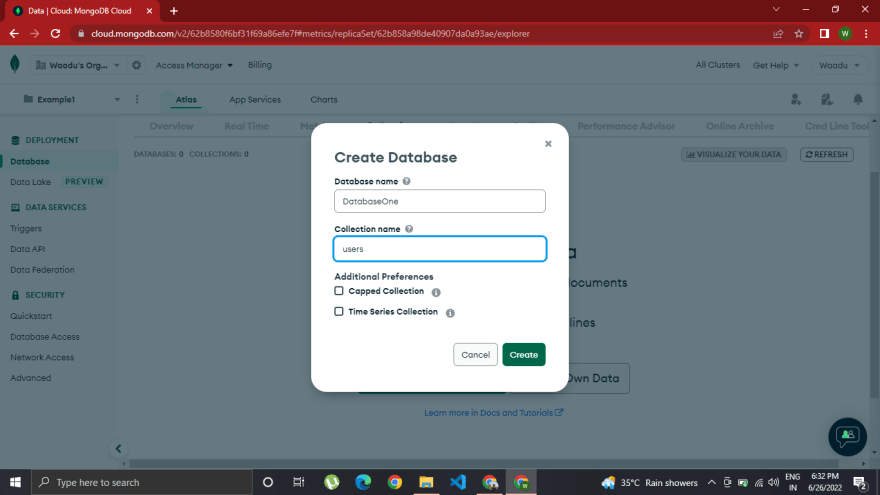Image resolution: width=880 pixels, height=495 pixels.
Task: Reload the browser page
Action: click(55, 34)
